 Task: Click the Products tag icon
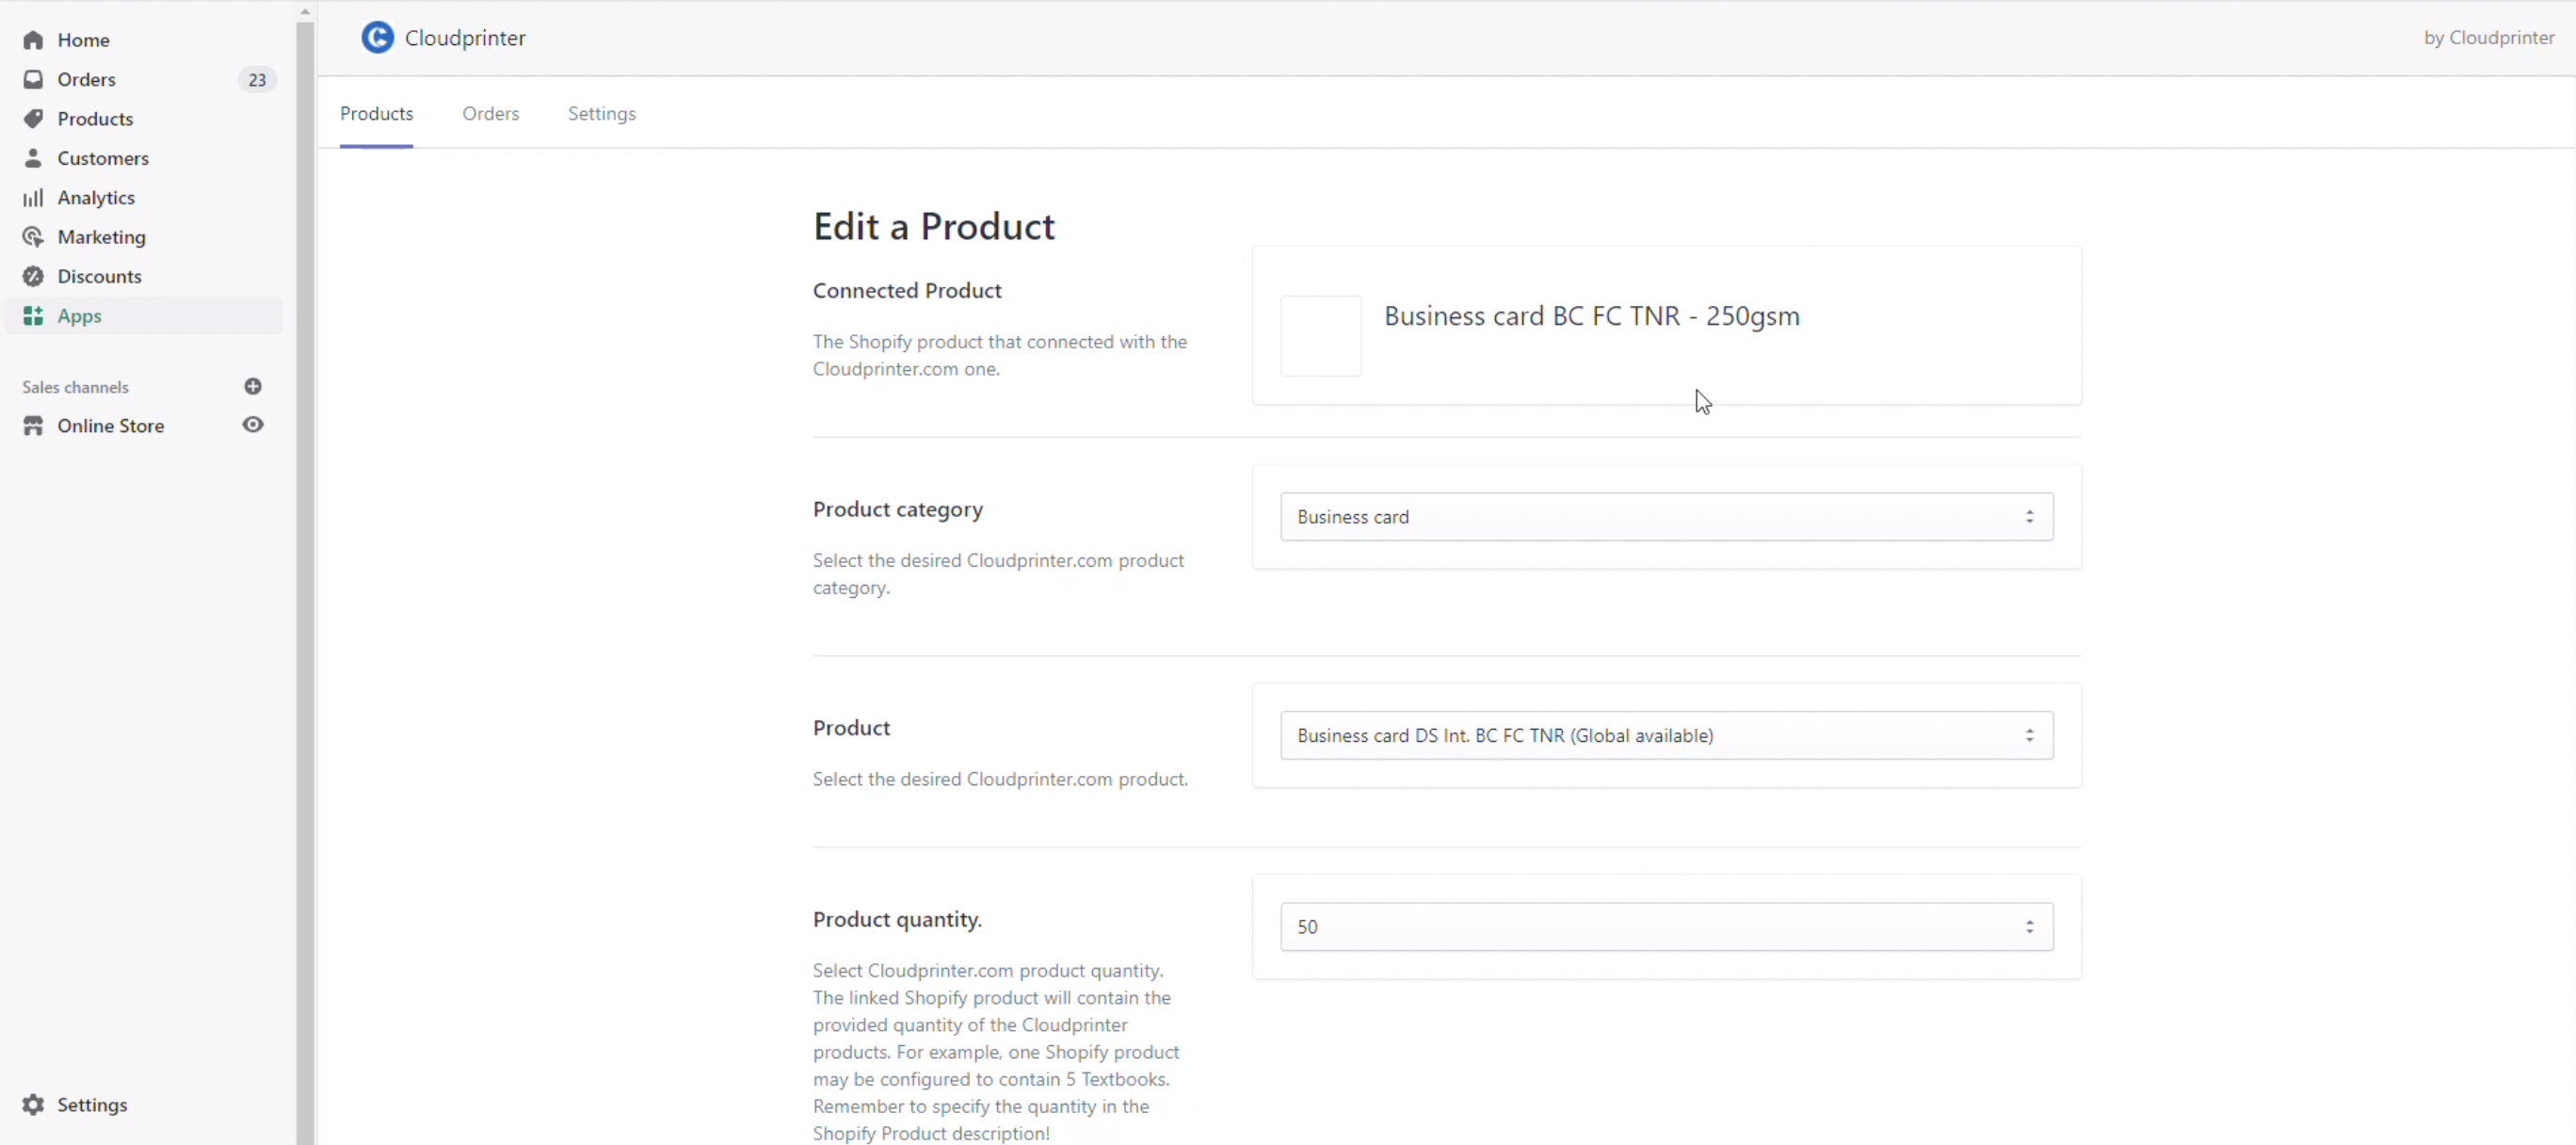pos(33,118)
